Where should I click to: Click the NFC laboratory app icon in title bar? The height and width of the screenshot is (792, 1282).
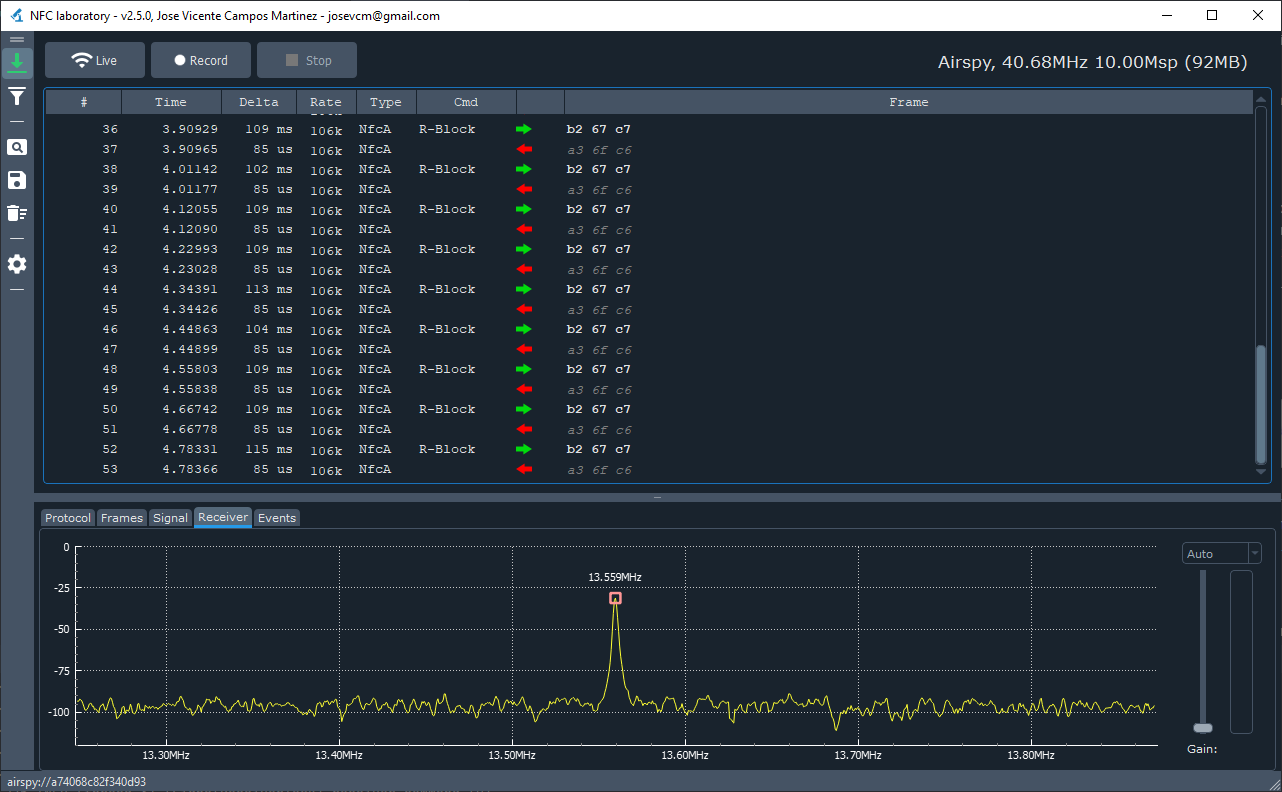coord(15,15)
